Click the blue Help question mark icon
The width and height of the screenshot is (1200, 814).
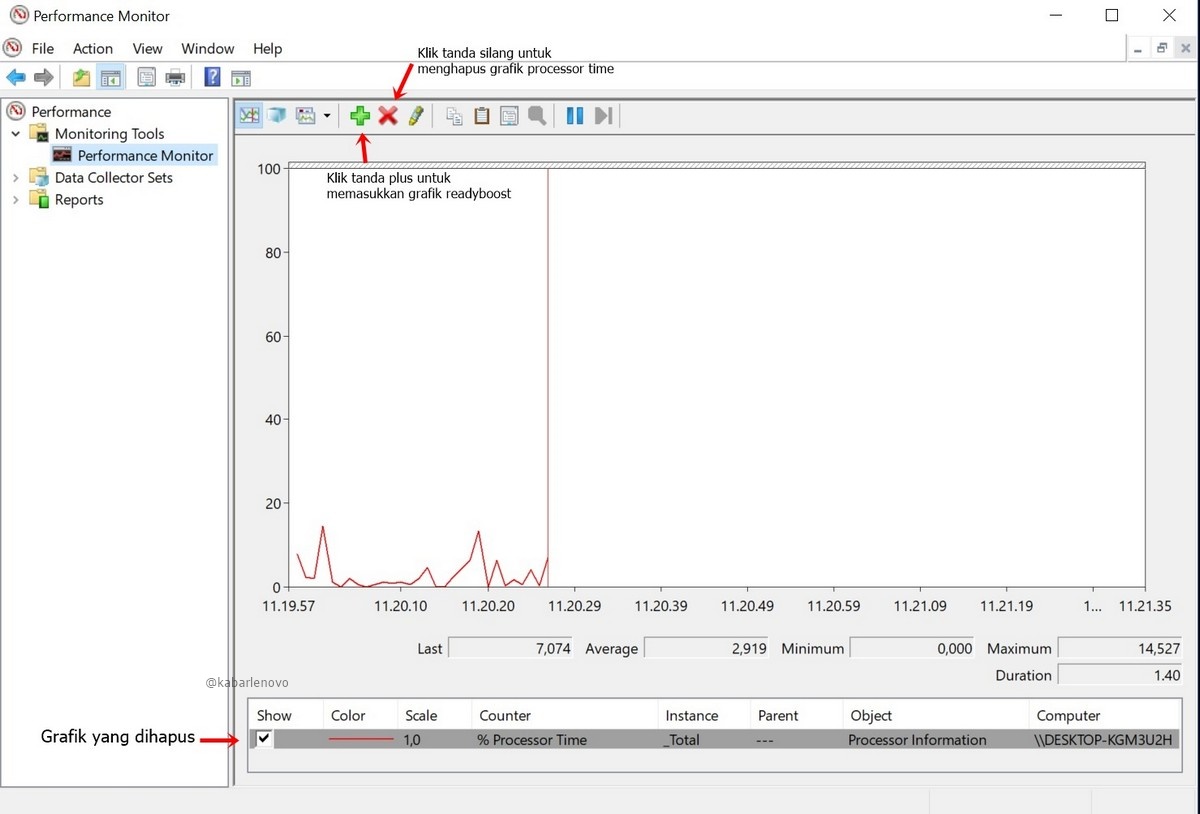point(212,78)
